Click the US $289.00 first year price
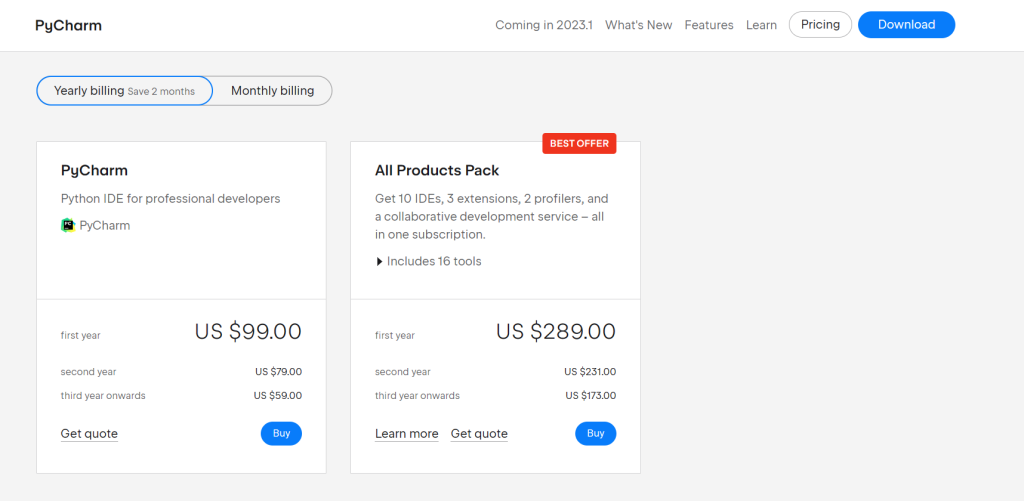This screenshot has height=501, width=1024. click(556, 332)
